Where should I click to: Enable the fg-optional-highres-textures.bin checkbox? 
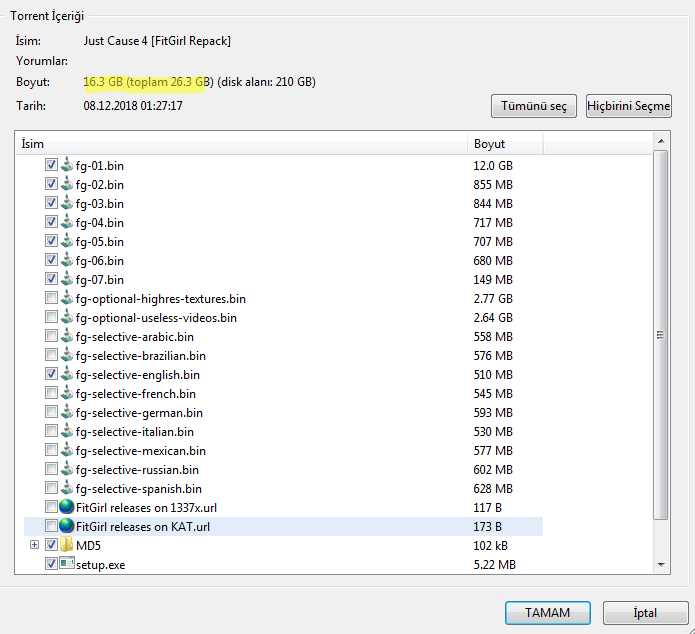[51, 298]
